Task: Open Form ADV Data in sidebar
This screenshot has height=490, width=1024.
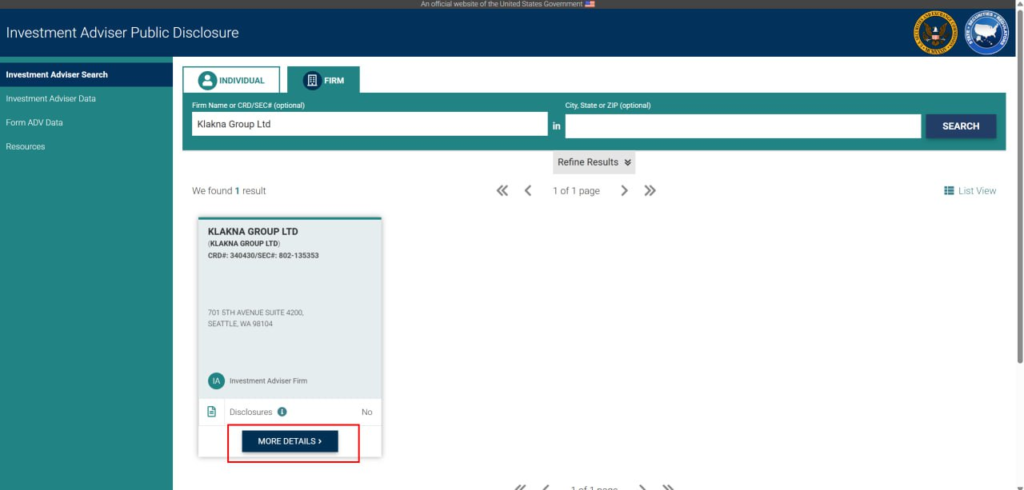Action: pos(35,123)
